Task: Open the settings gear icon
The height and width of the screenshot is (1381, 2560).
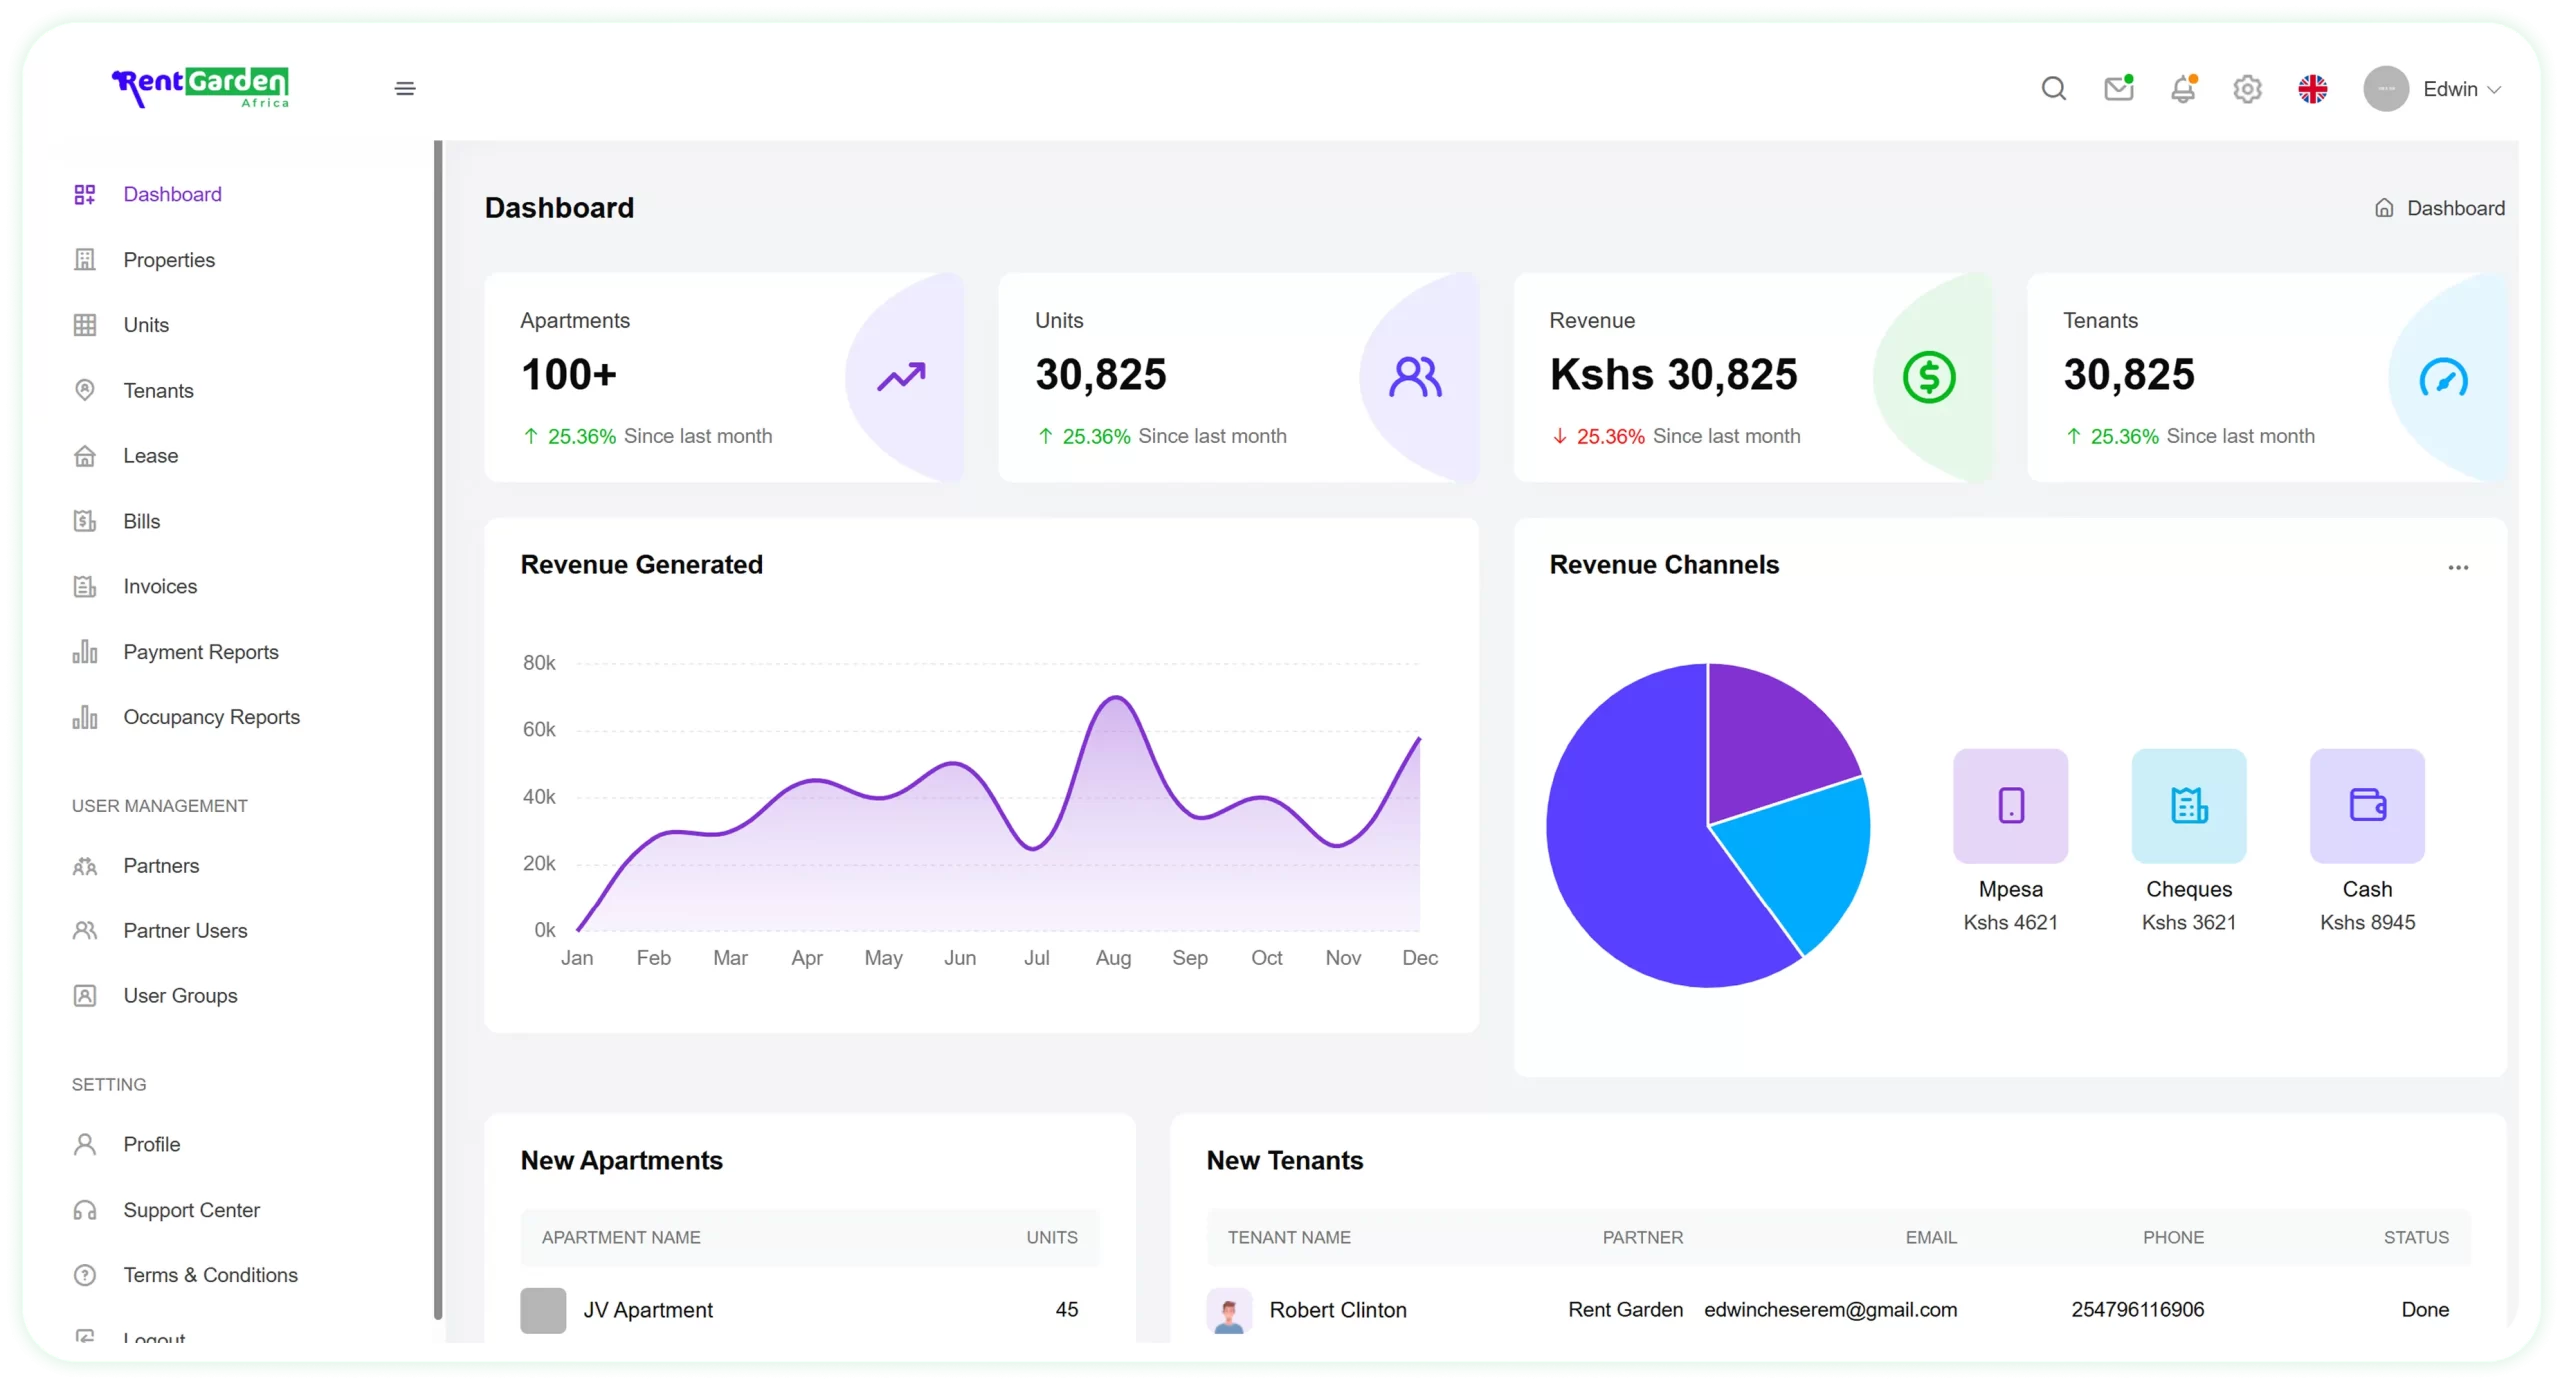Action: 2247,89
